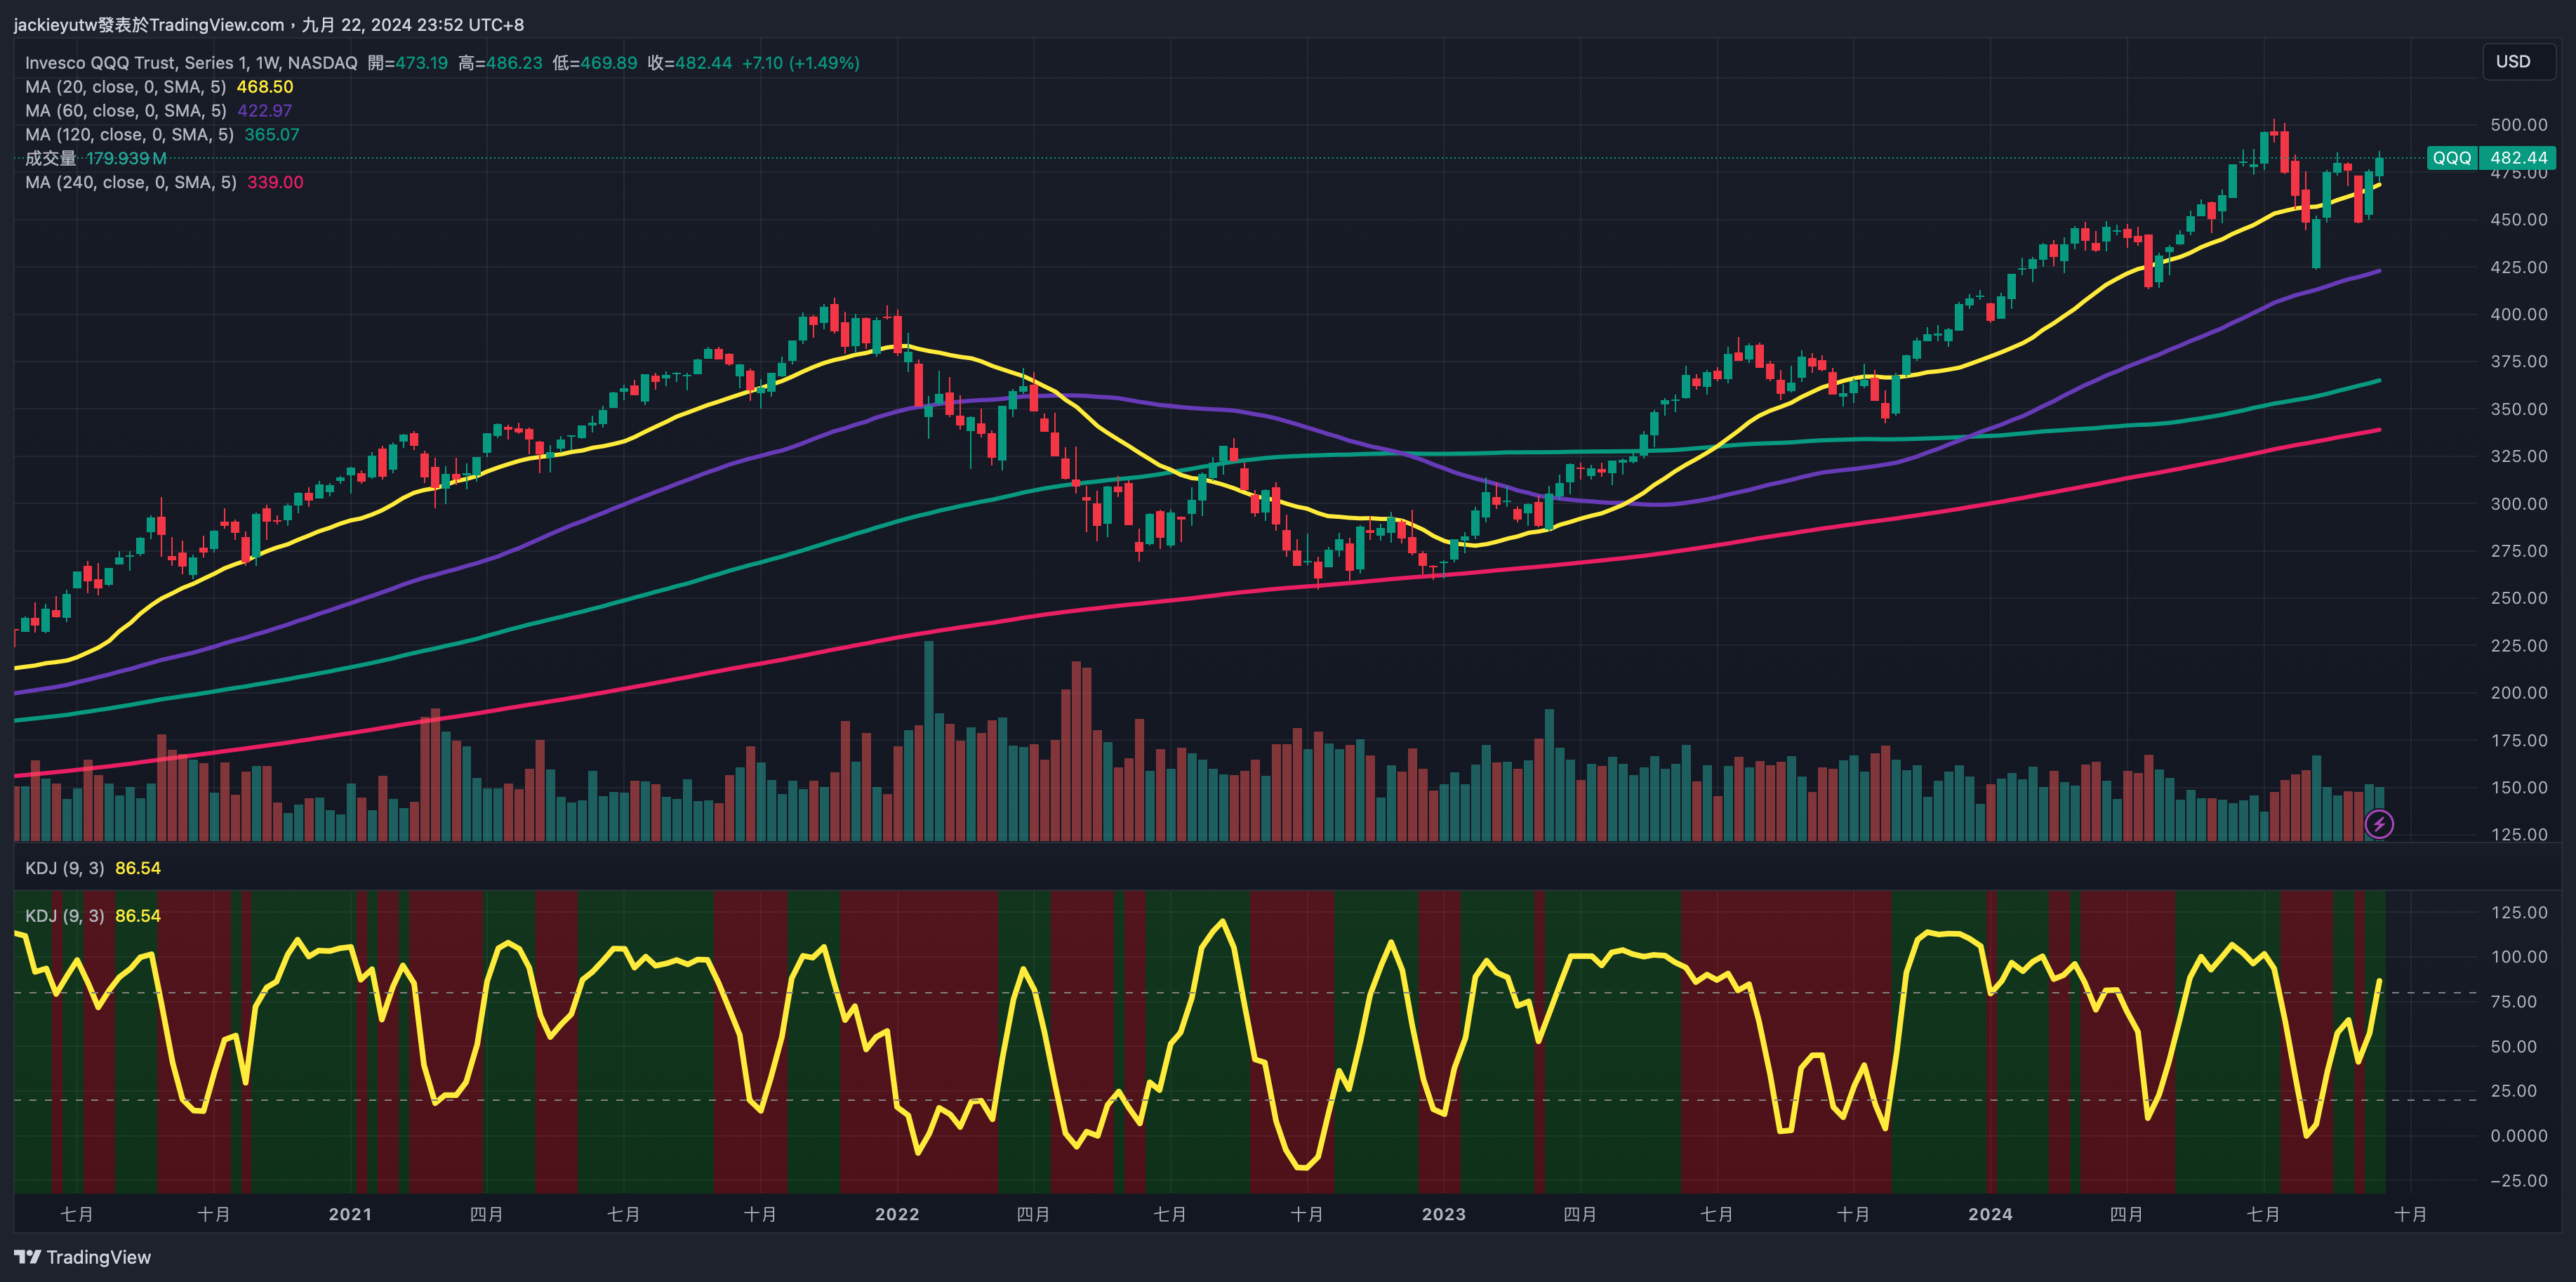Click the pink 339.00 MA 240 value
Image resolution: width=2576 pixels, height=1282 pixels.
click(275, 182)
